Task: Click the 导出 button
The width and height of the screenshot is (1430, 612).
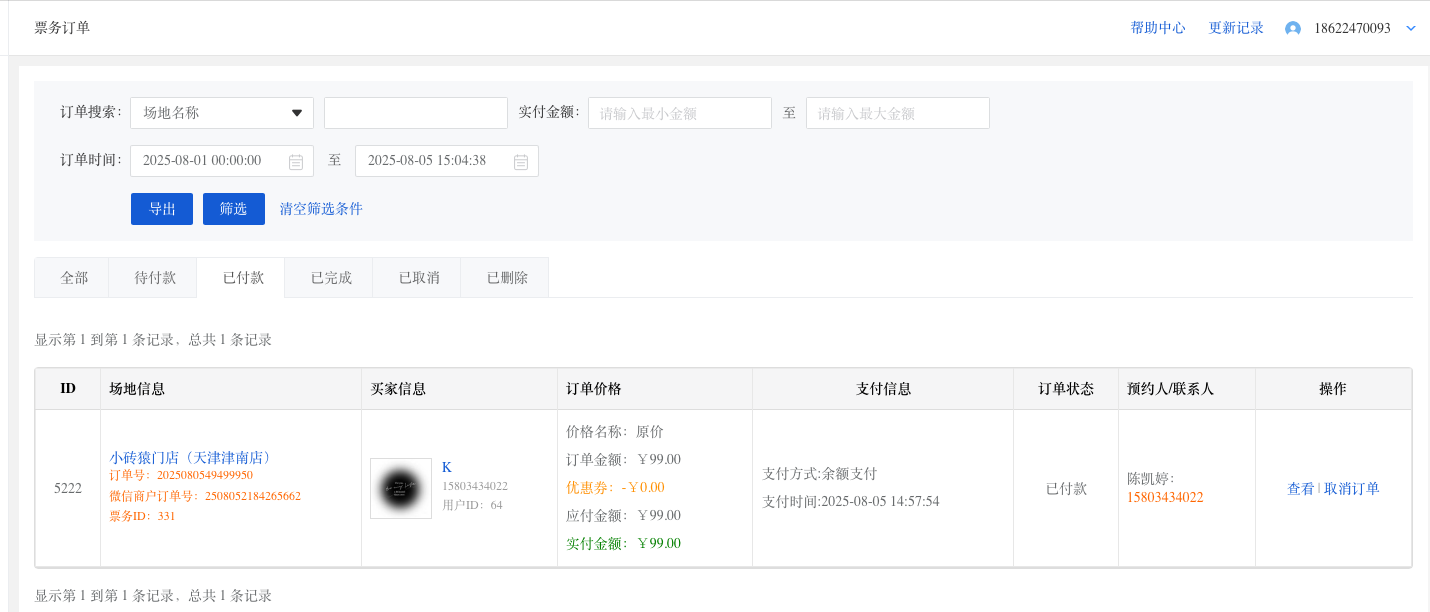Action: [162, 209]
